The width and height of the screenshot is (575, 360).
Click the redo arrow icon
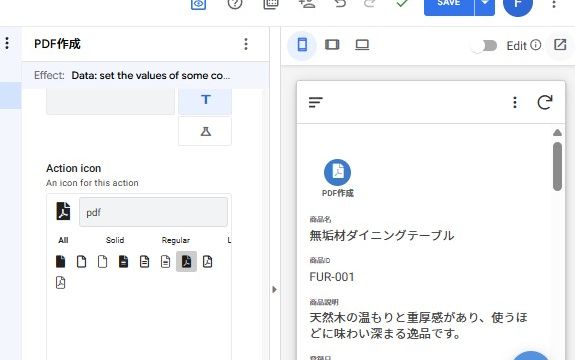coord(370,3)
